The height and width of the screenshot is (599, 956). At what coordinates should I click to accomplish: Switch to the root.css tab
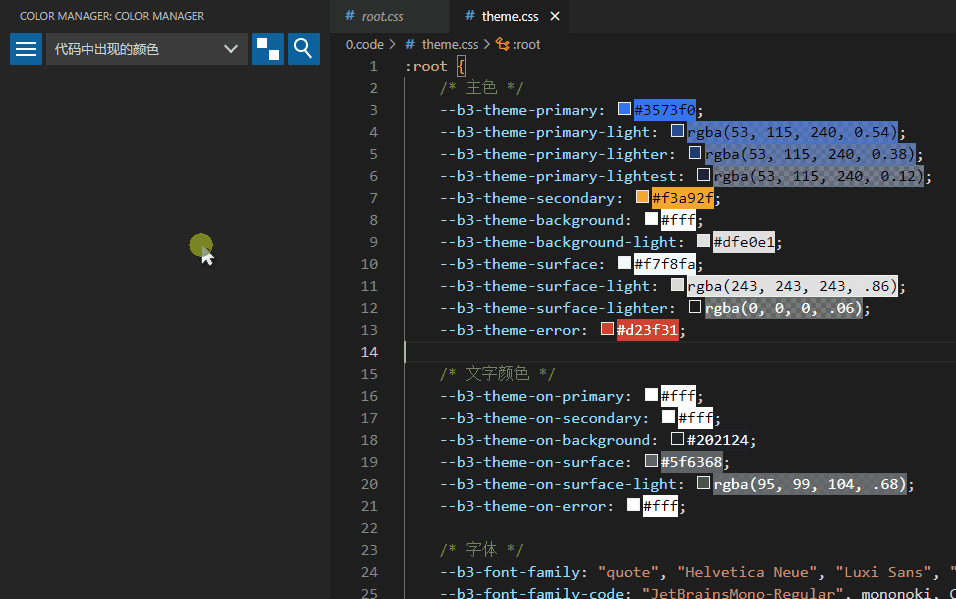coord(382,17)
